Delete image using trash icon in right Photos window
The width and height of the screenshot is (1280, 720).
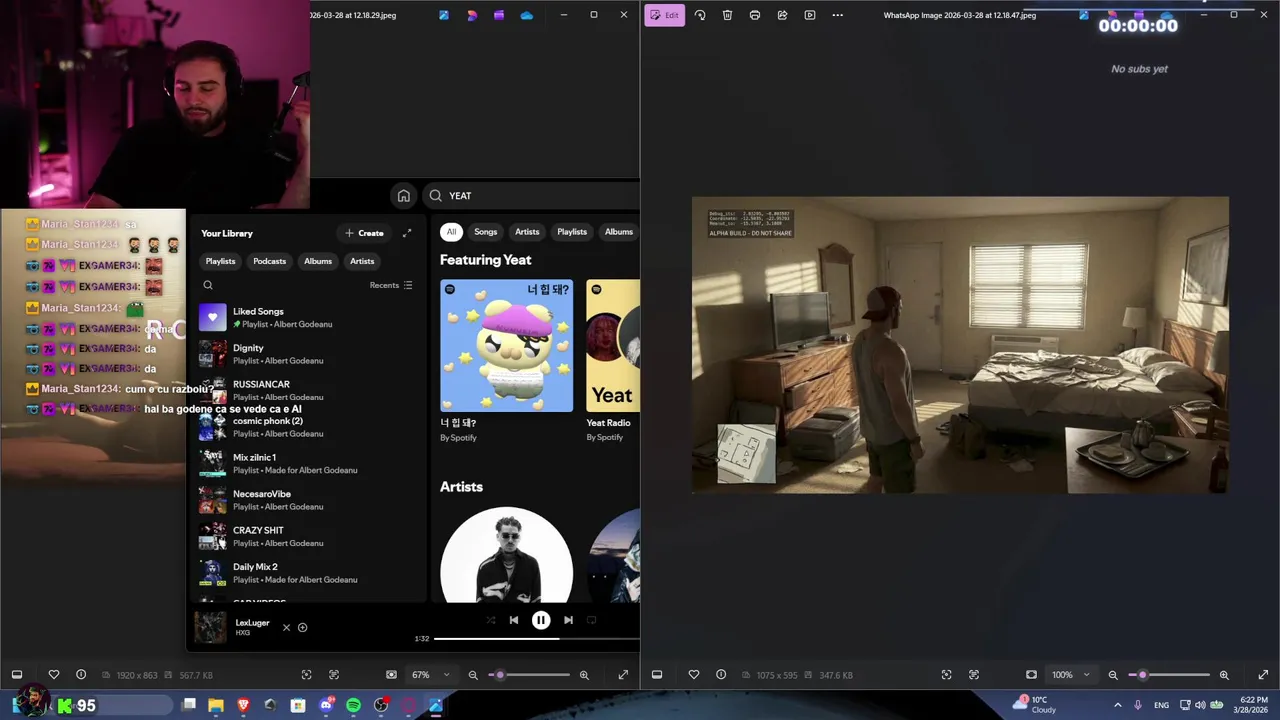727,15
